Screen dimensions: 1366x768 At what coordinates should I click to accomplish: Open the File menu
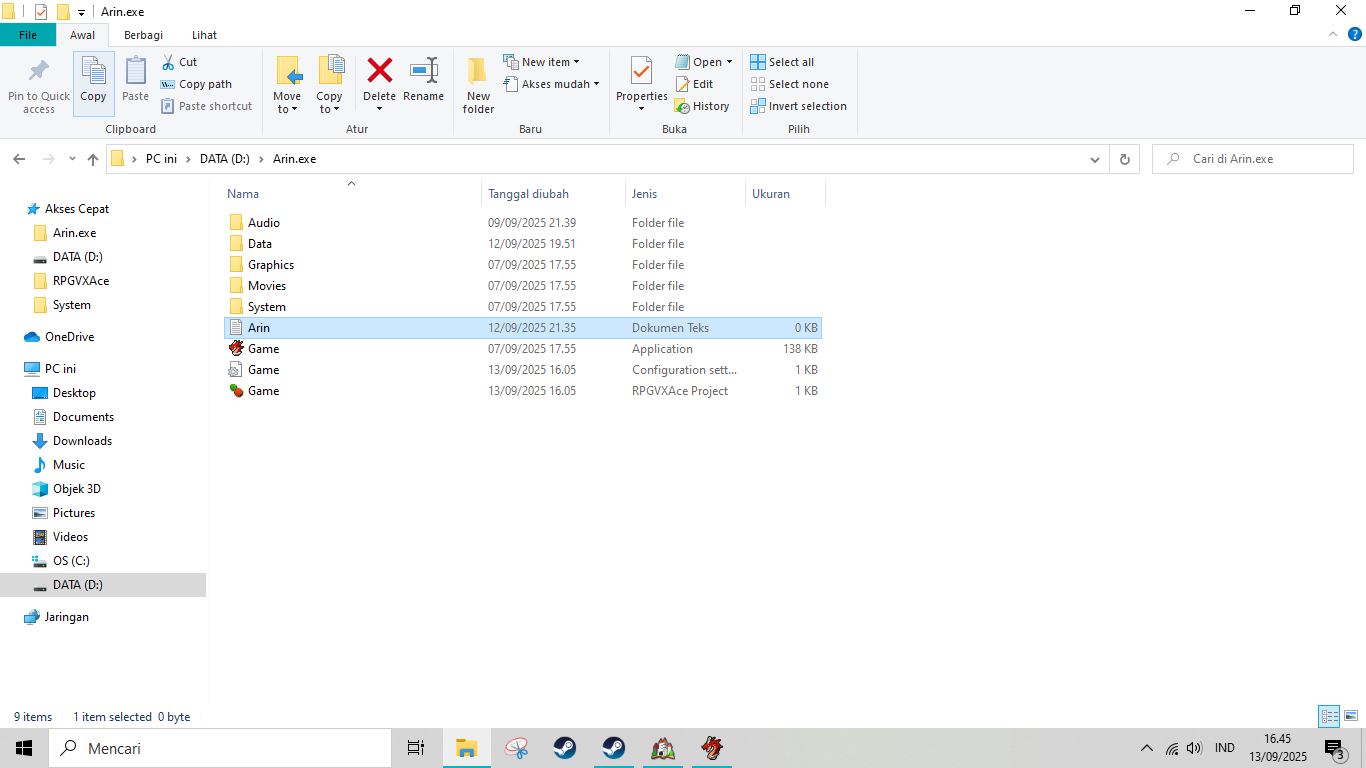(28, 35)
